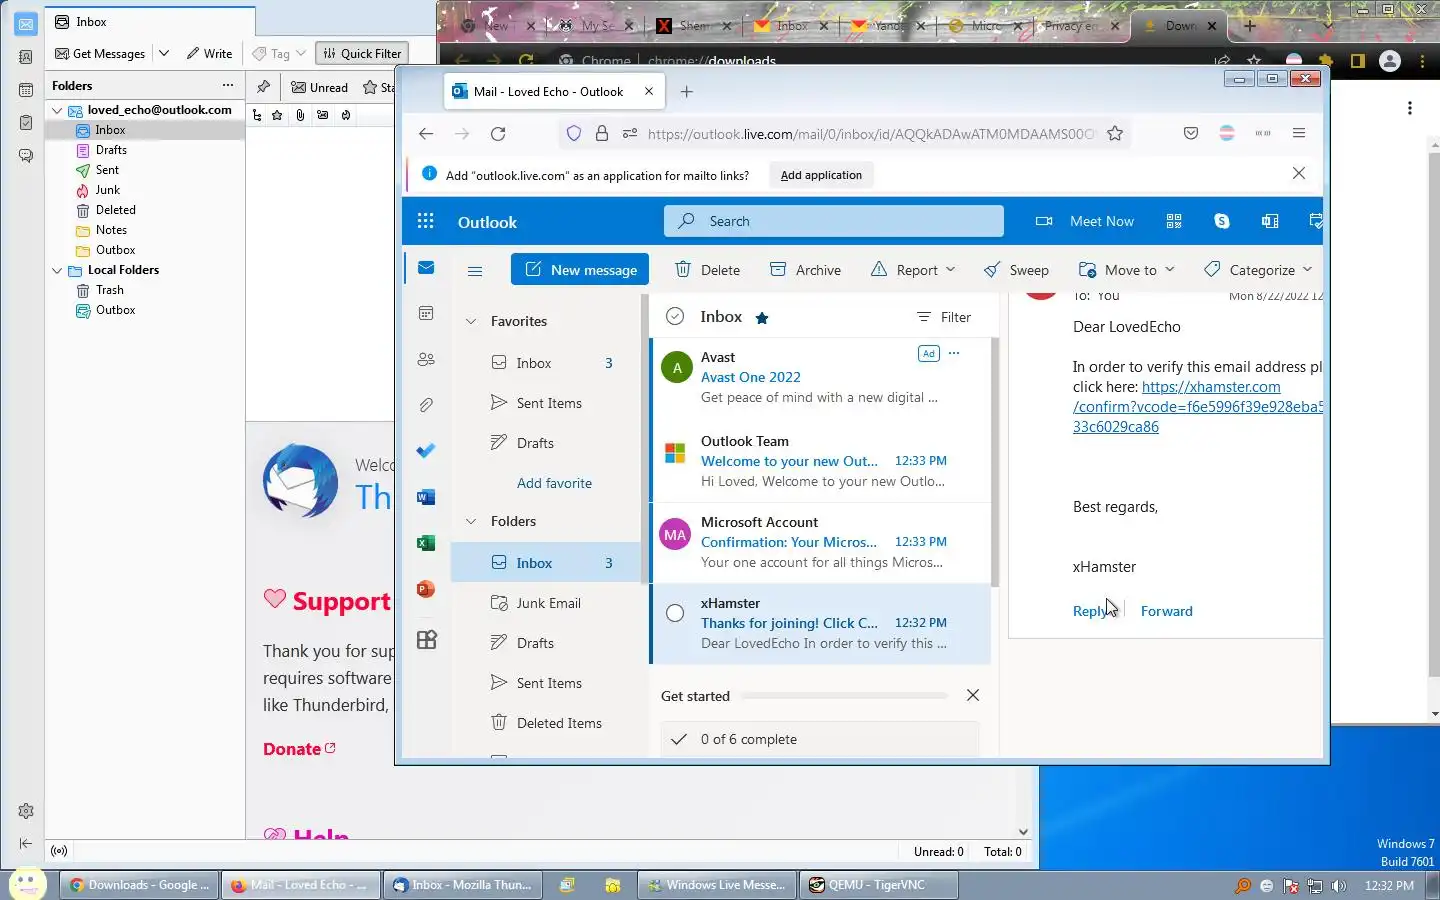Click Donate link in Thunderbird

[299, 749]
